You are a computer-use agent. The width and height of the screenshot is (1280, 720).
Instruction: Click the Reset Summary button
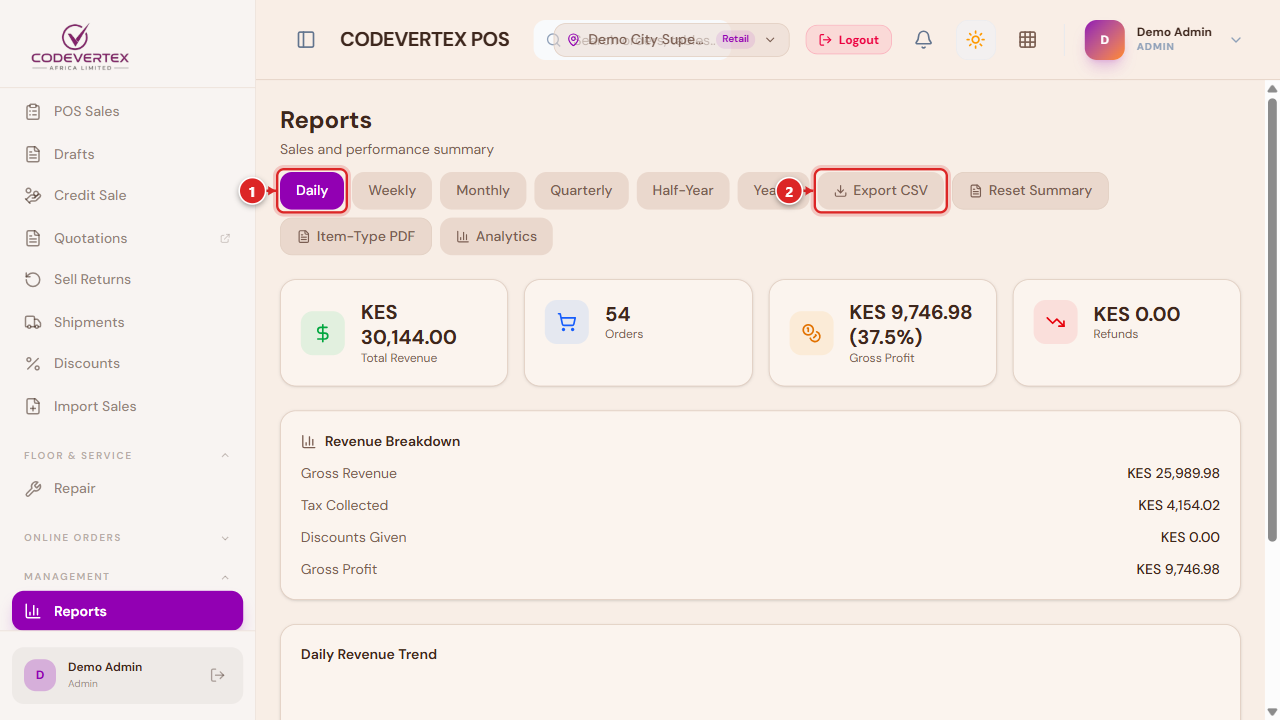click(1030, 190)
